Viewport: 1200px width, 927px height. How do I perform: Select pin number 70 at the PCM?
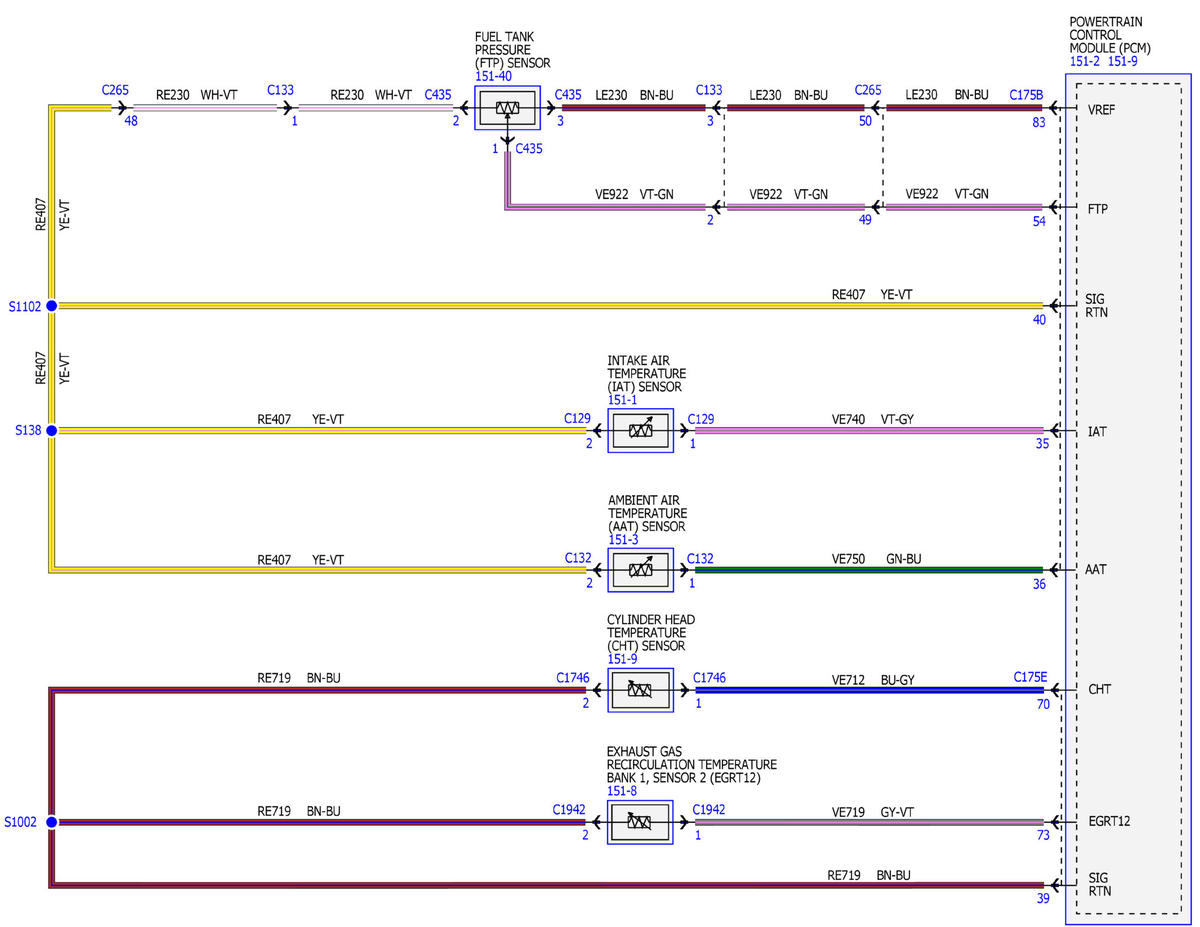pyautogui.click(x=1043, y=704)
